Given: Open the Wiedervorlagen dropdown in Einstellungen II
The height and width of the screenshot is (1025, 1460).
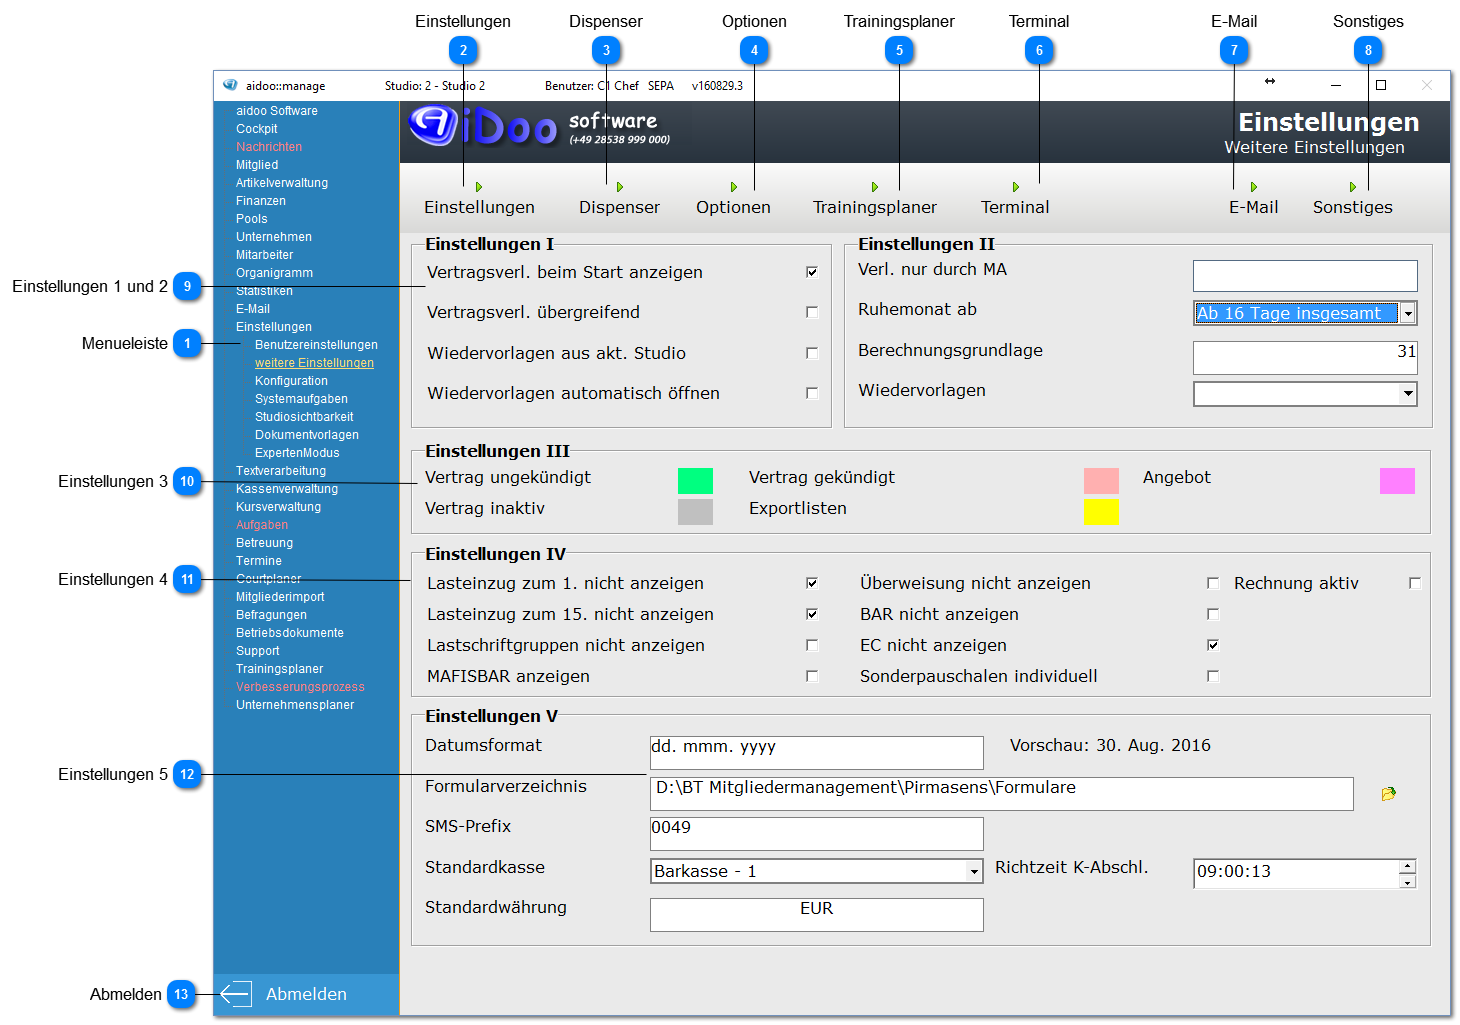Looking at the screenshot, I should click(1408, 394).
